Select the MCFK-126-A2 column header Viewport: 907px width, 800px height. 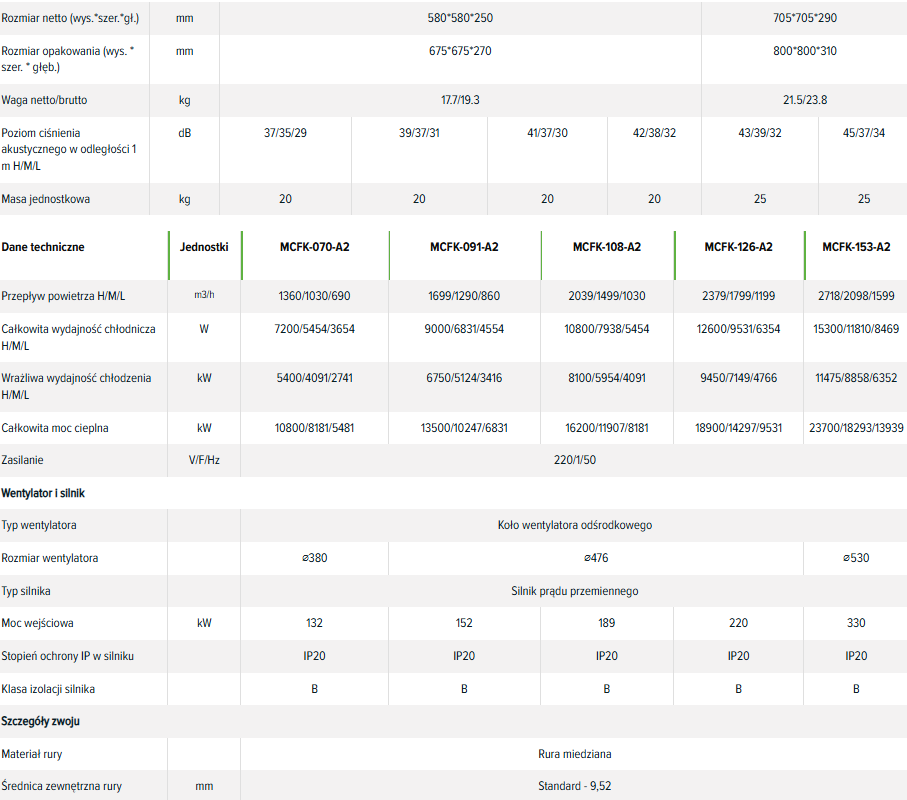[738, 247]
